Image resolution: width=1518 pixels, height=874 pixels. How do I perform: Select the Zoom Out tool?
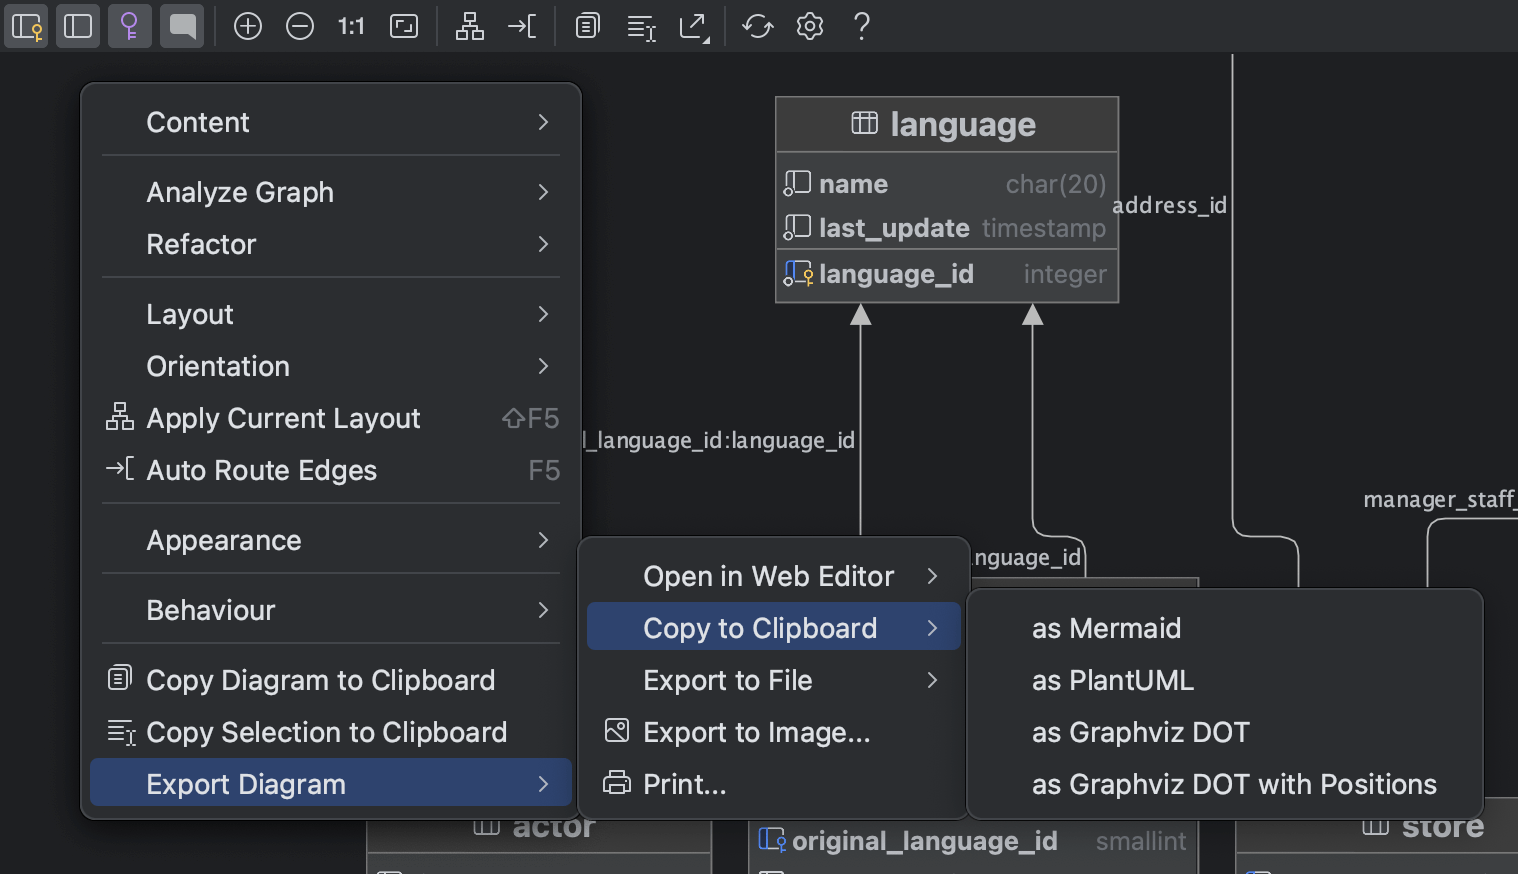click(300, 26)
